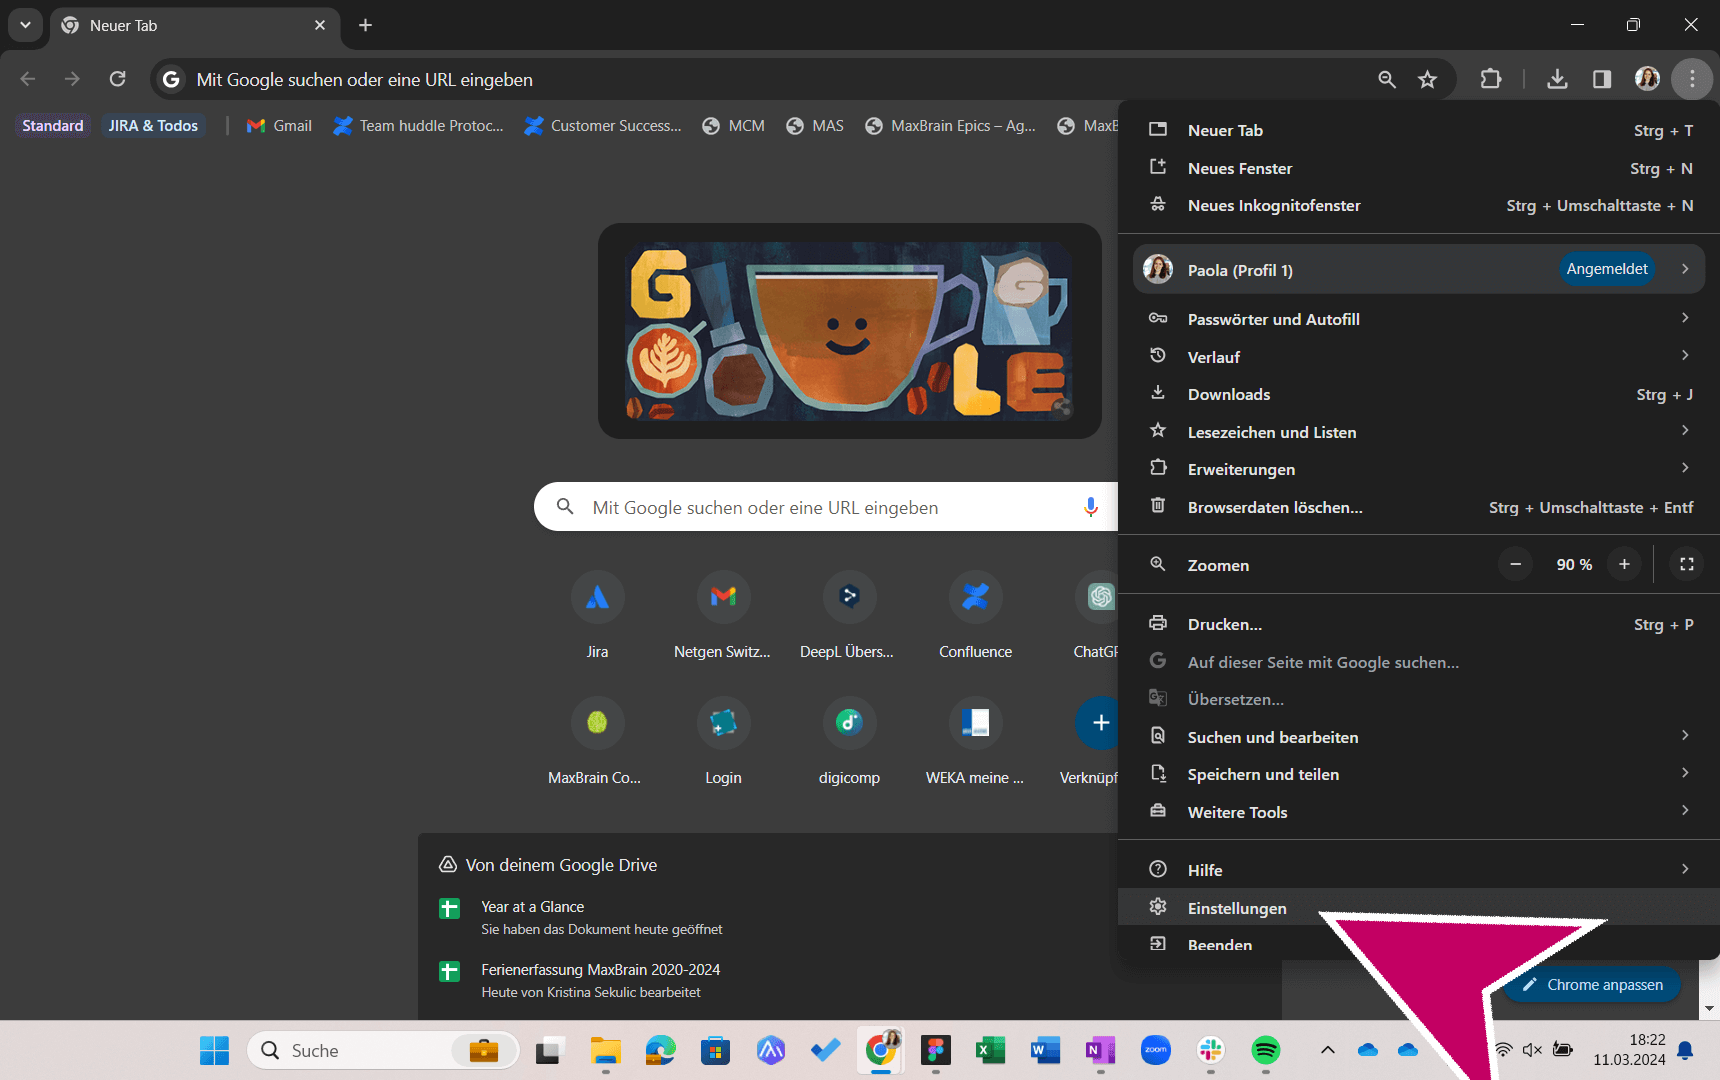Click the profile avatar in Chrome toolbar
Screen dimensions: 1720x1080
1647,79
